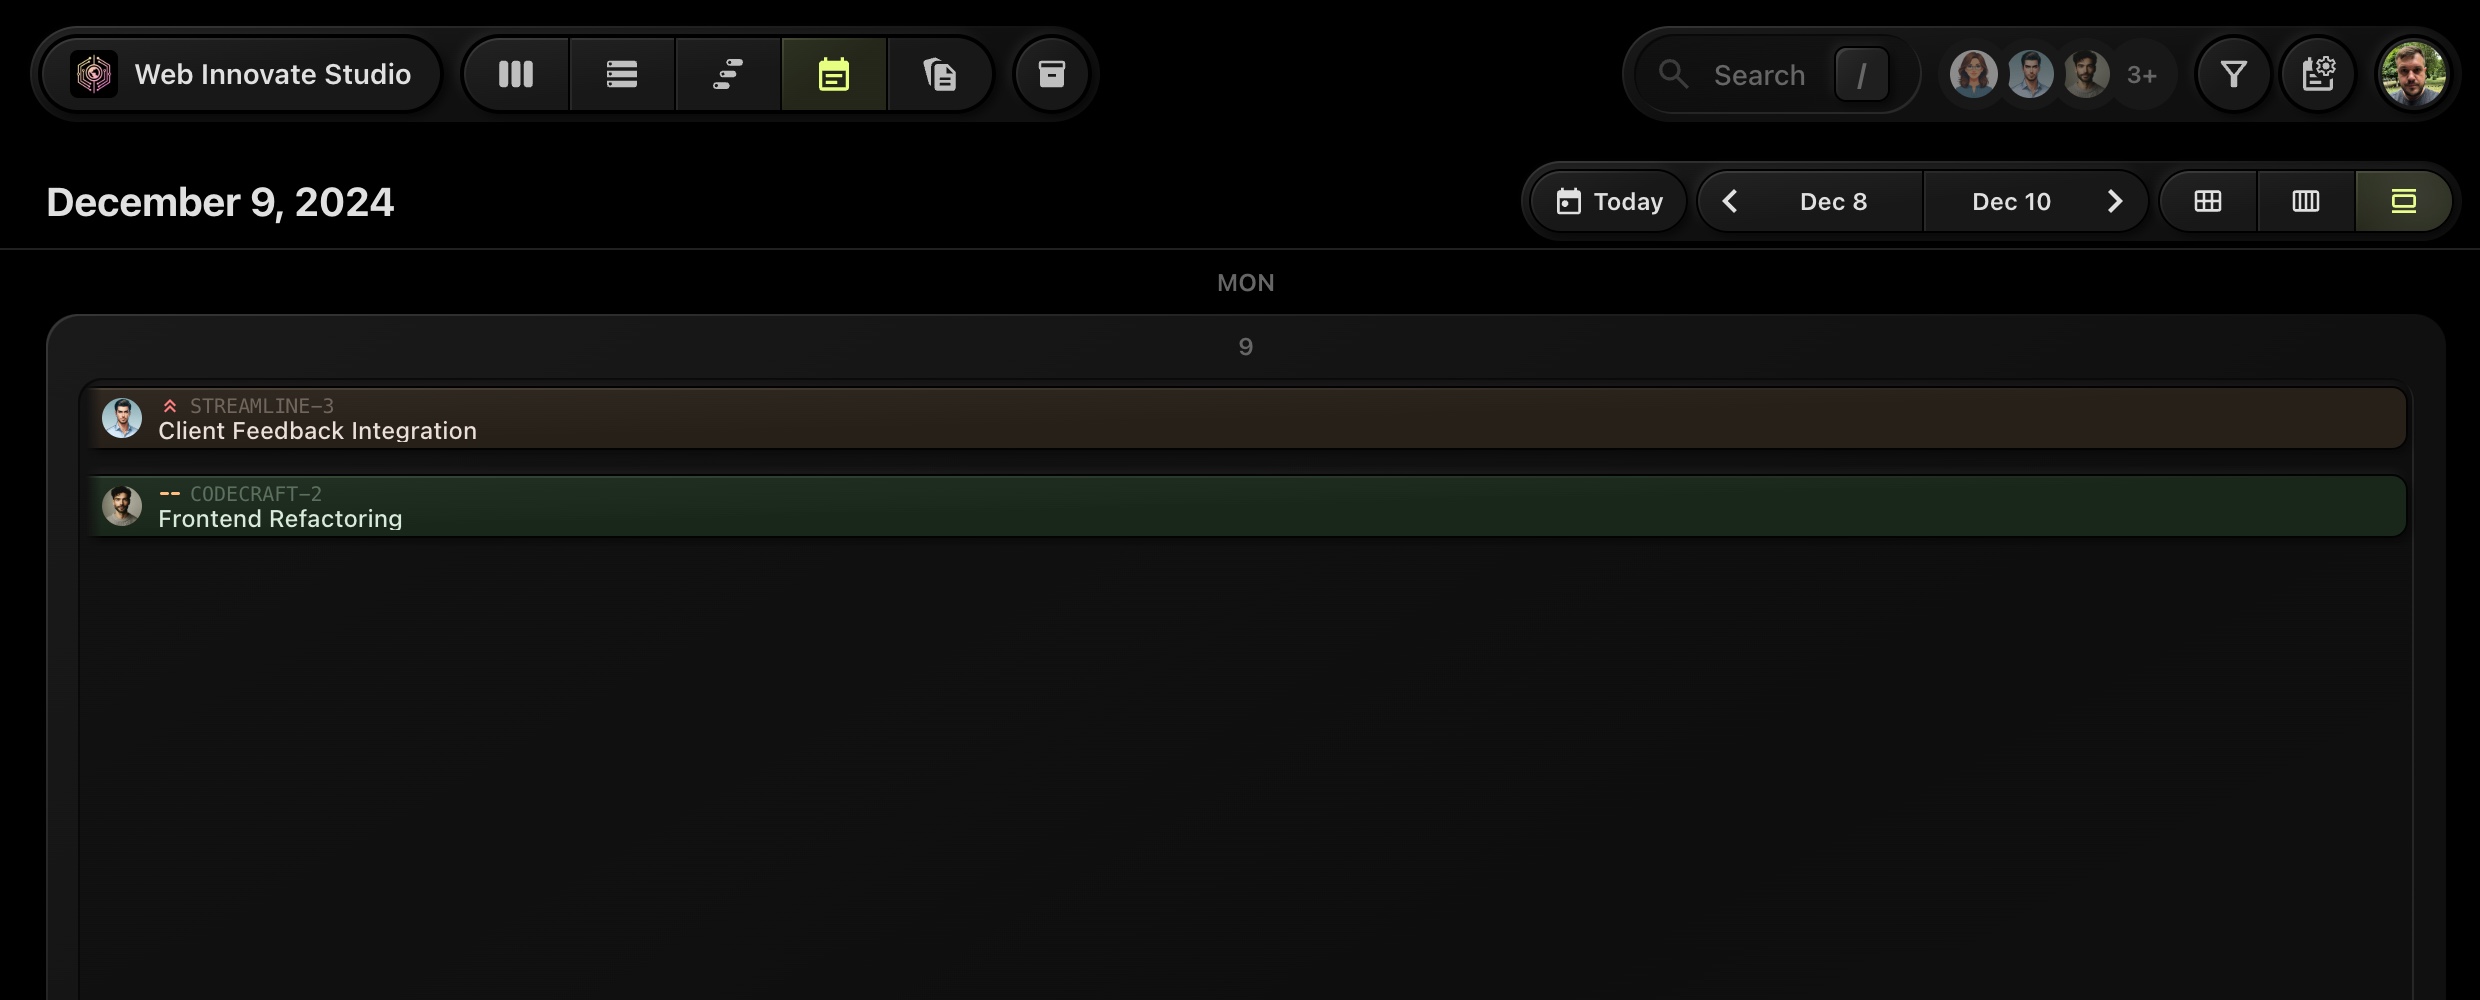Screen dimensions: 2480x1000
Task: Switch to week columns calendar layout
Action: coord(2306,201)
